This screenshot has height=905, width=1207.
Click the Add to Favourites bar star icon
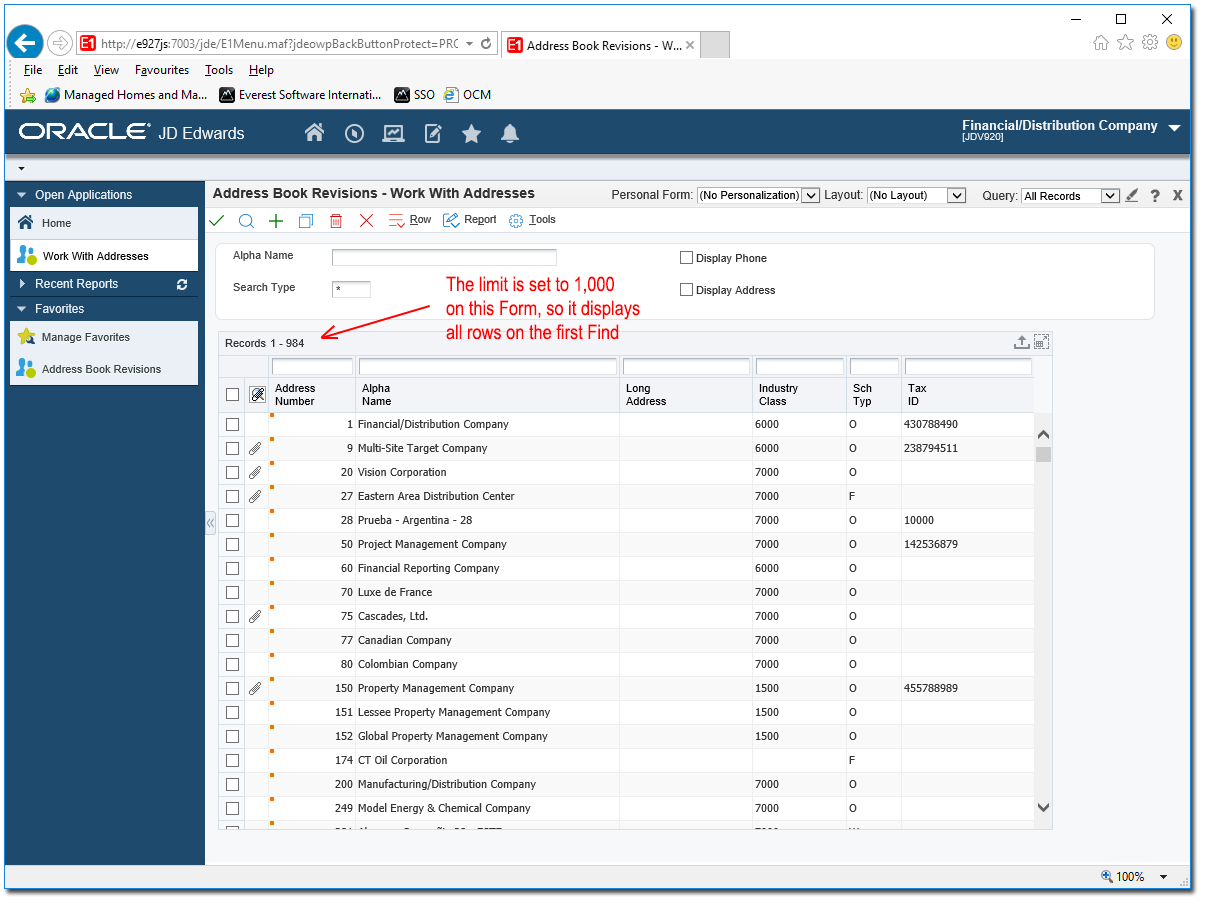[x=28, y=95]
